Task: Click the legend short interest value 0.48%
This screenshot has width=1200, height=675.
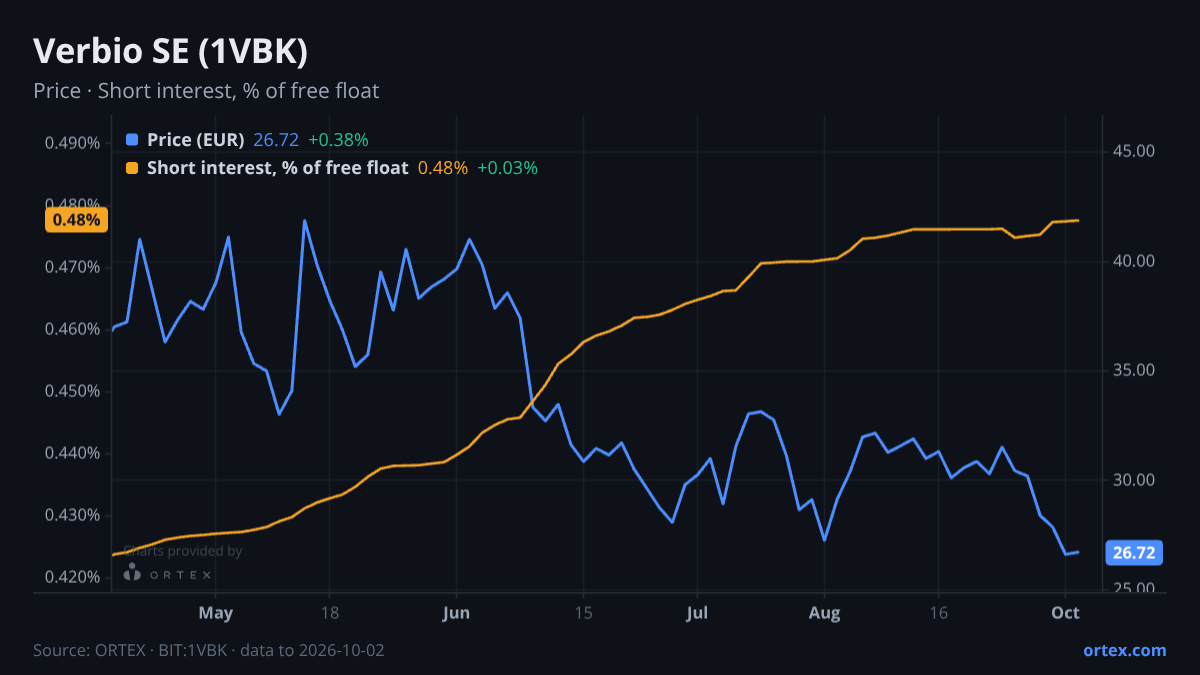Action: click(x=443, y=168)
